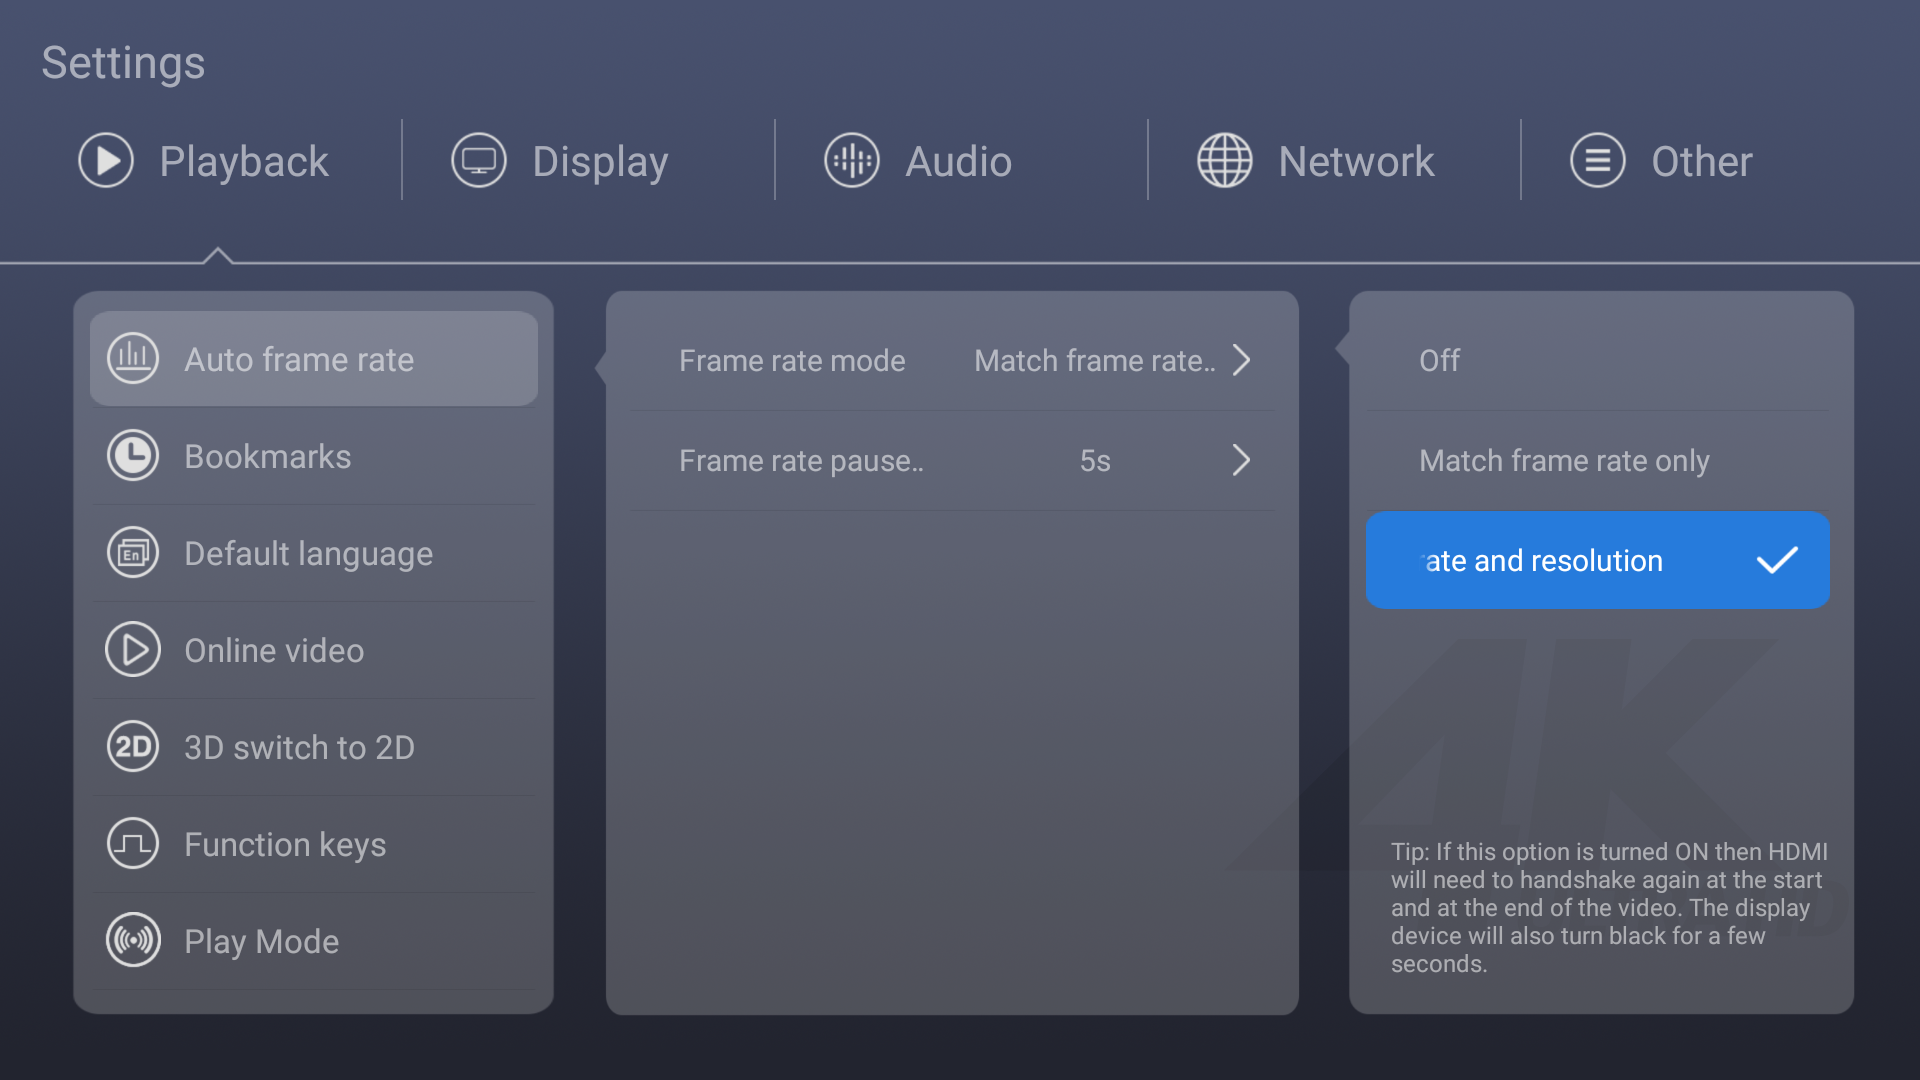
Task: Click the 2D icon for 3D switch
Action: click(x=133, y=747)
